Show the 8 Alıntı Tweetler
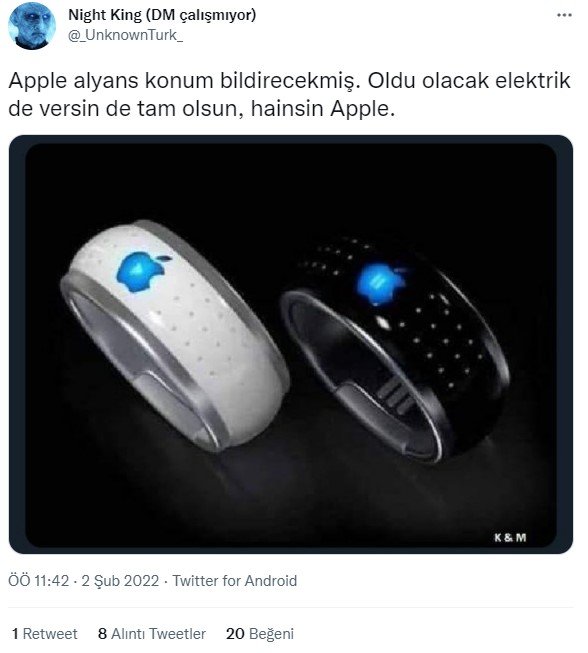 [152, 633]
